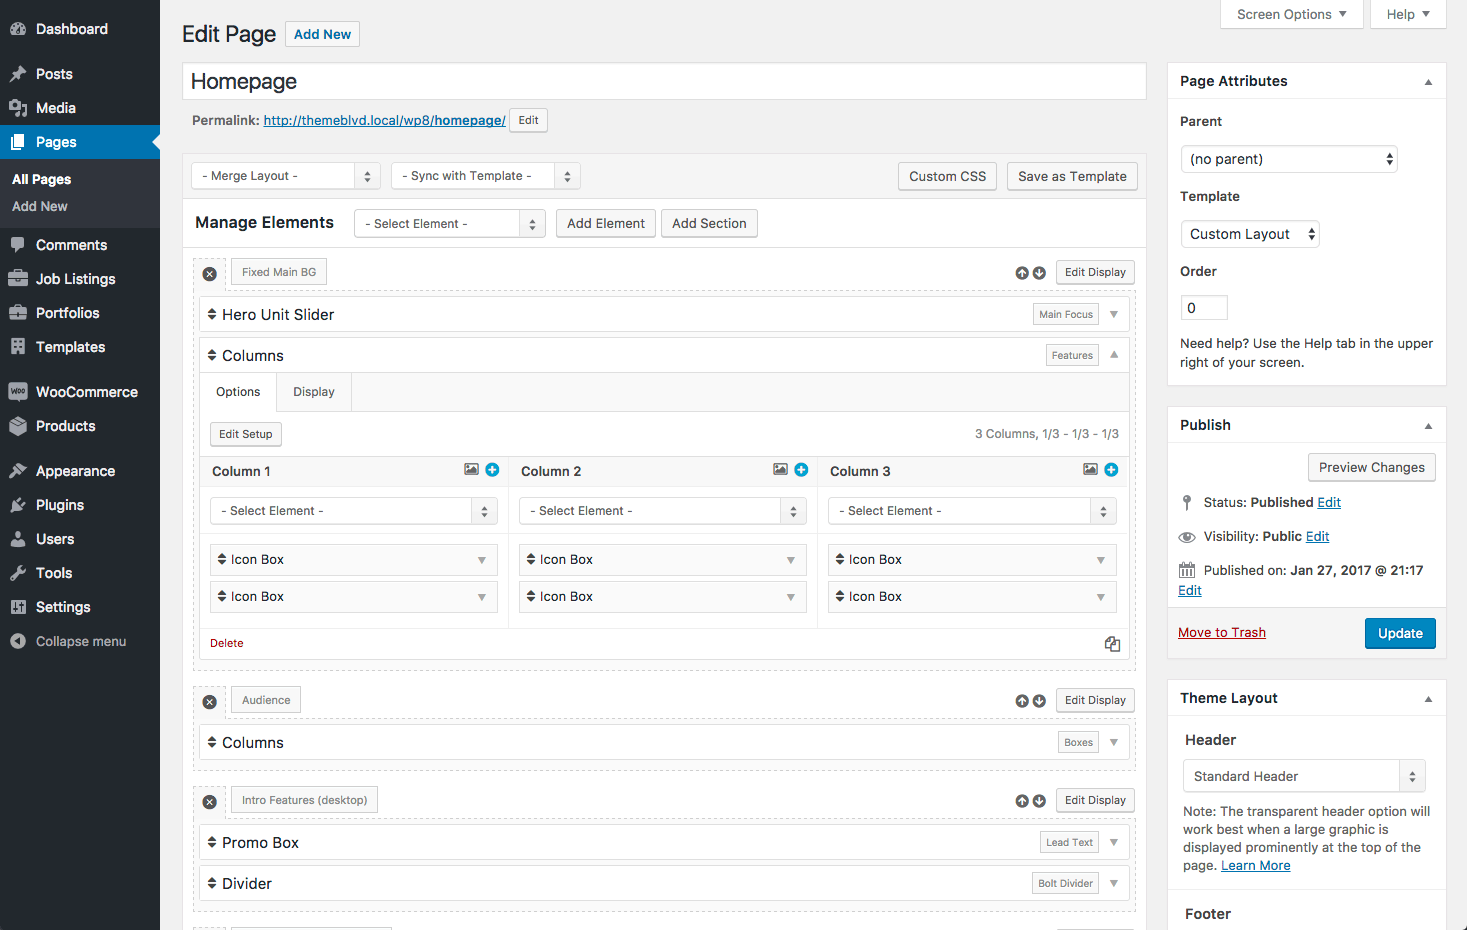Move Audience section down
Viewport: 1467px width, 930px height.
(1039, 701)
